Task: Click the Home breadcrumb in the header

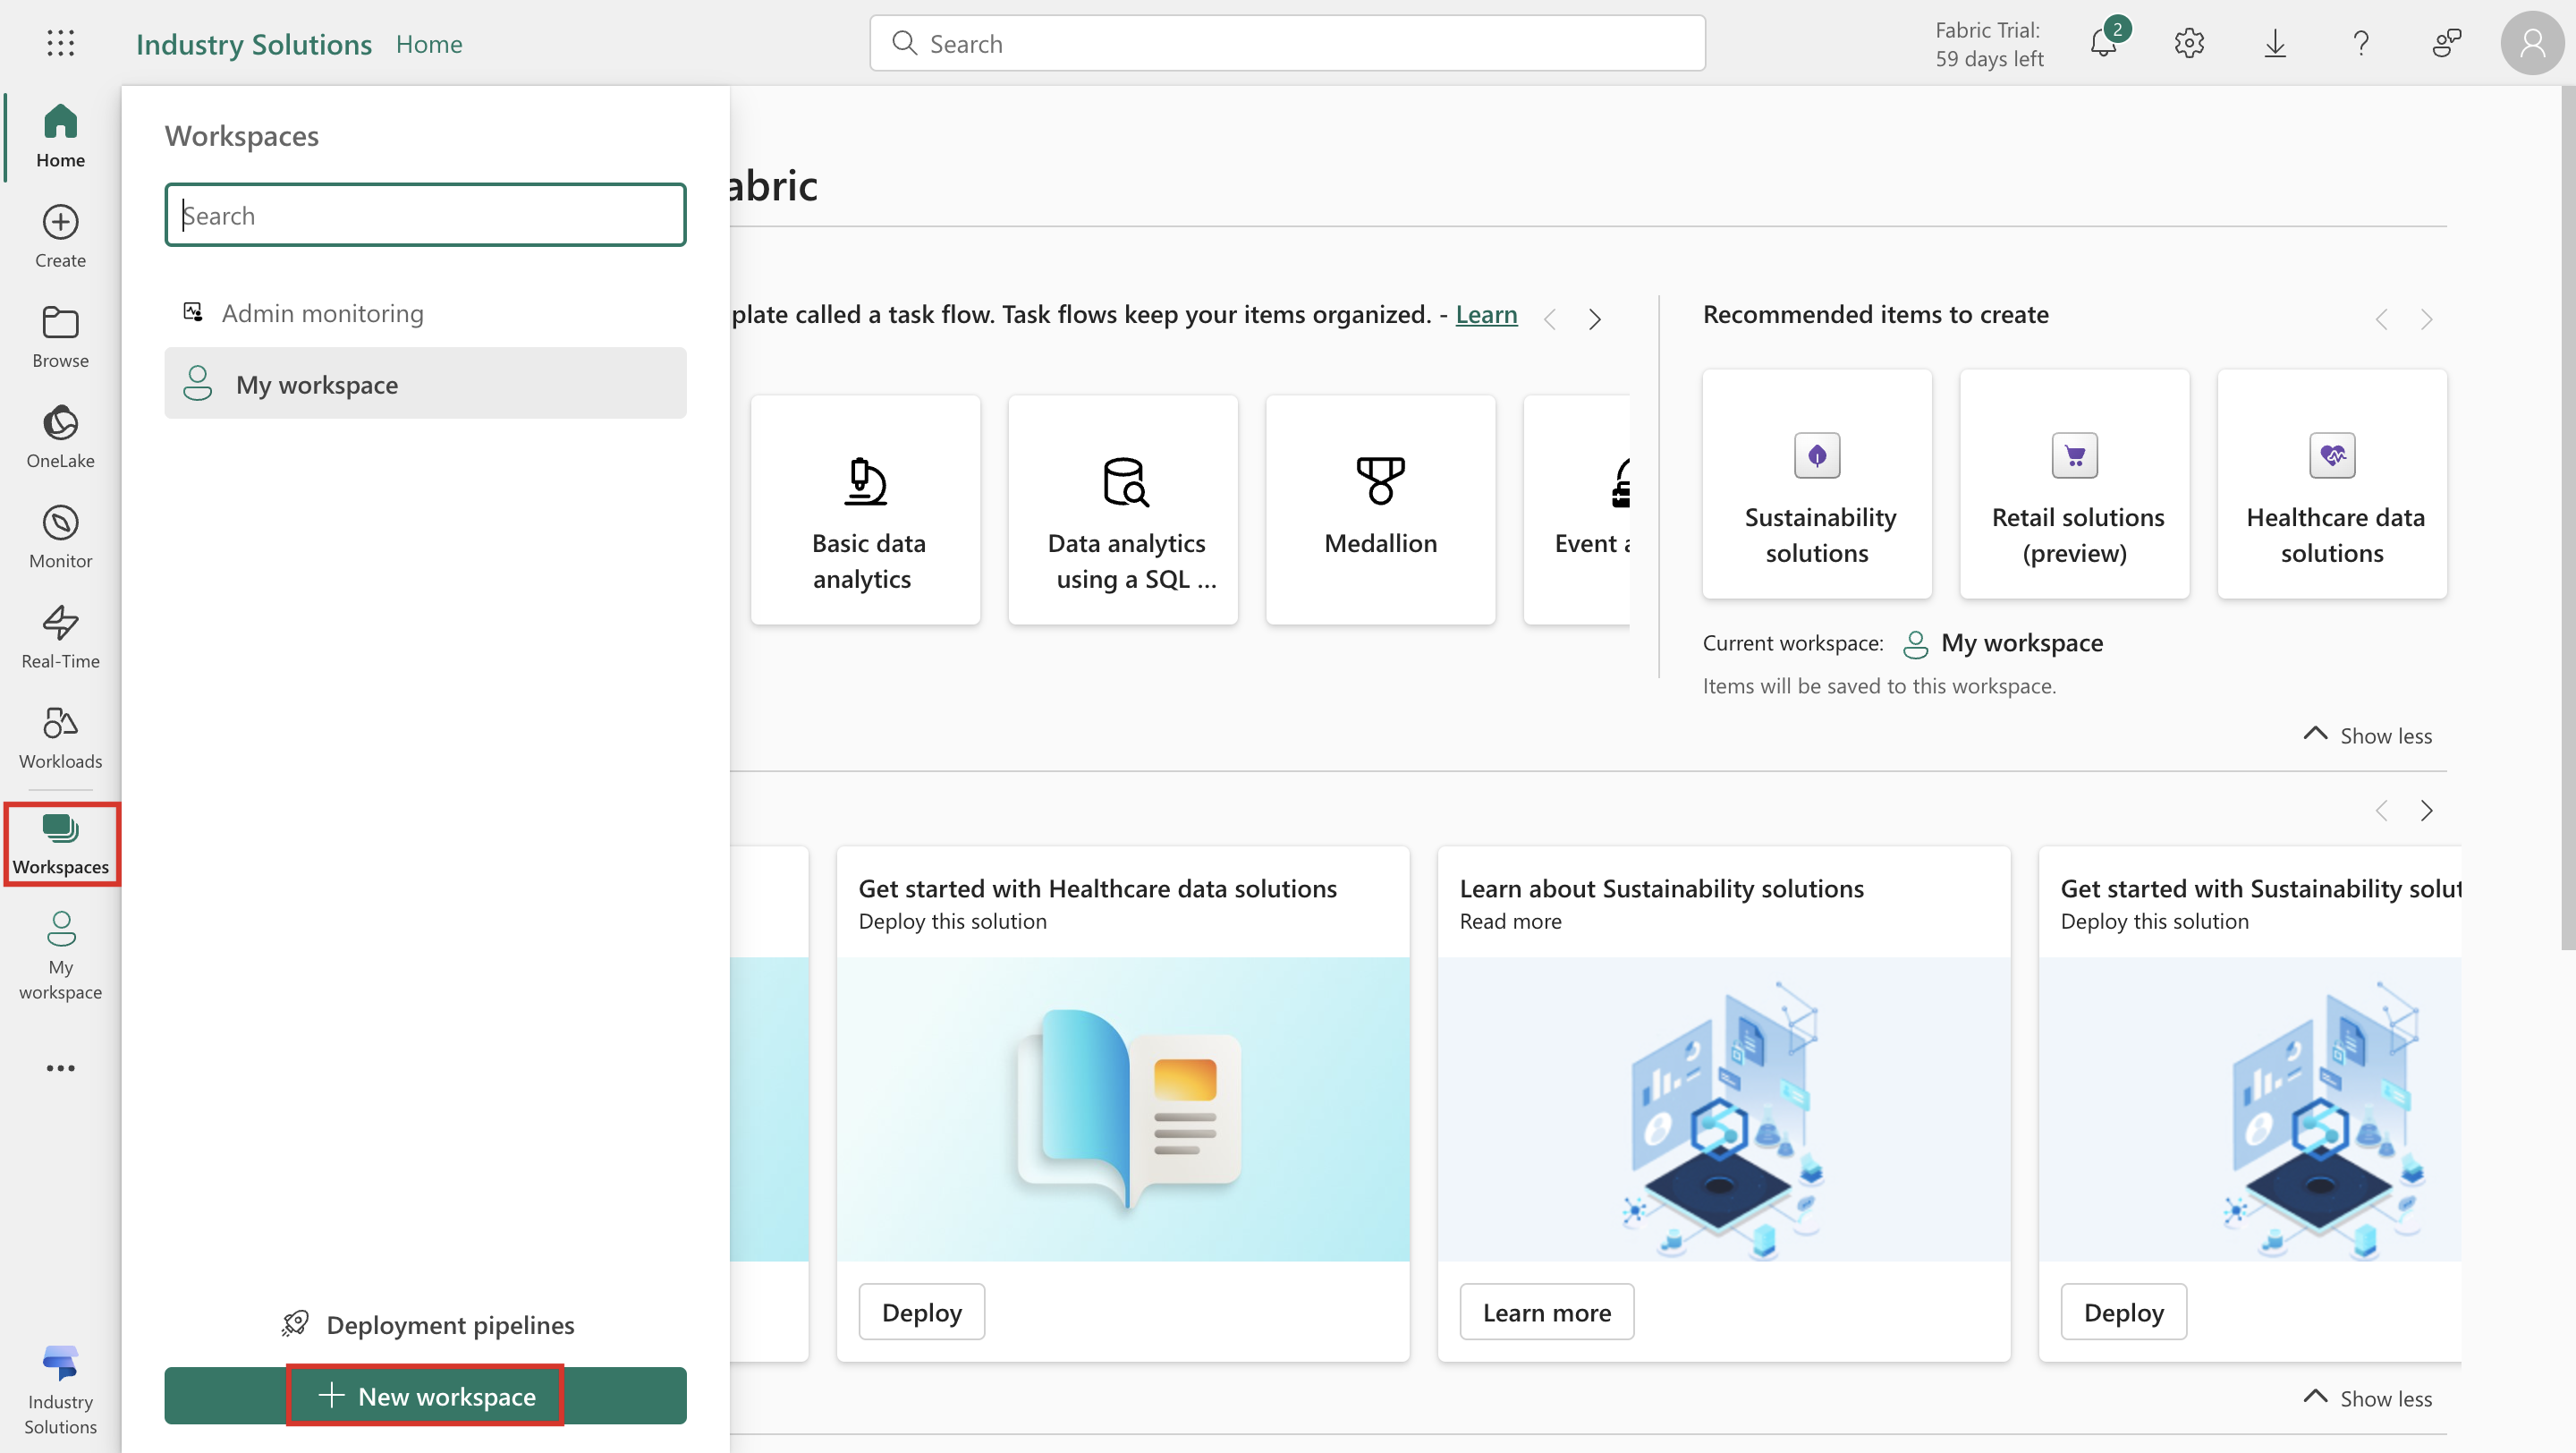Action: 429,43
